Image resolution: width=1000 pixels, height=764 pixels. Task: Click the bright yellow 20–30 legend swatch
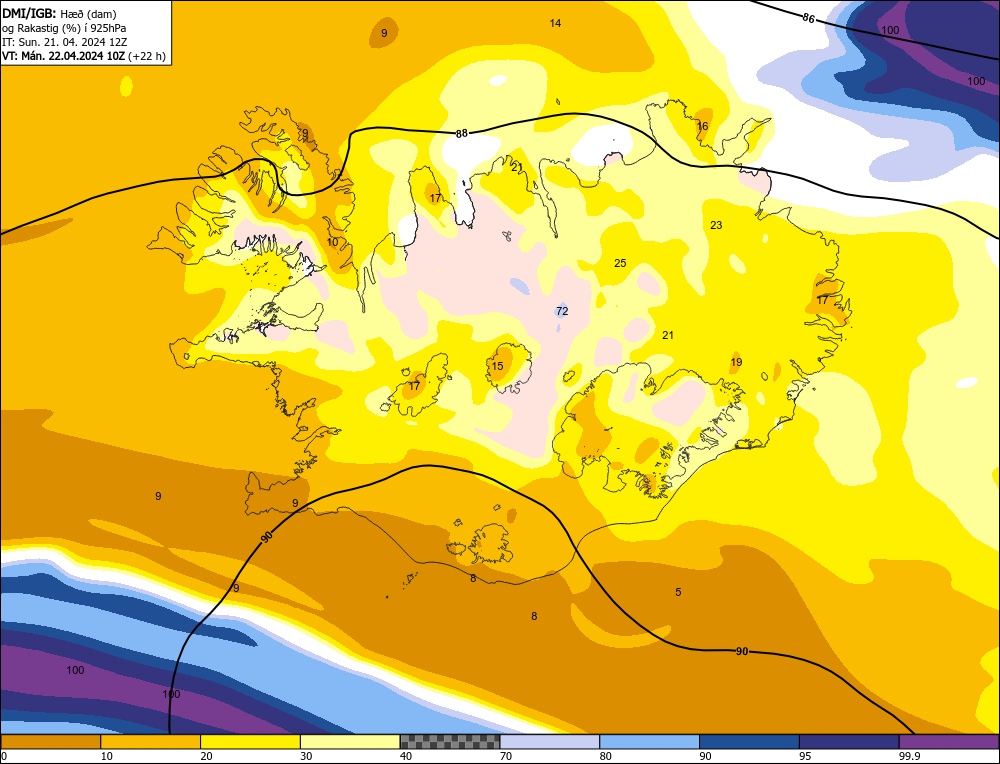250,742
